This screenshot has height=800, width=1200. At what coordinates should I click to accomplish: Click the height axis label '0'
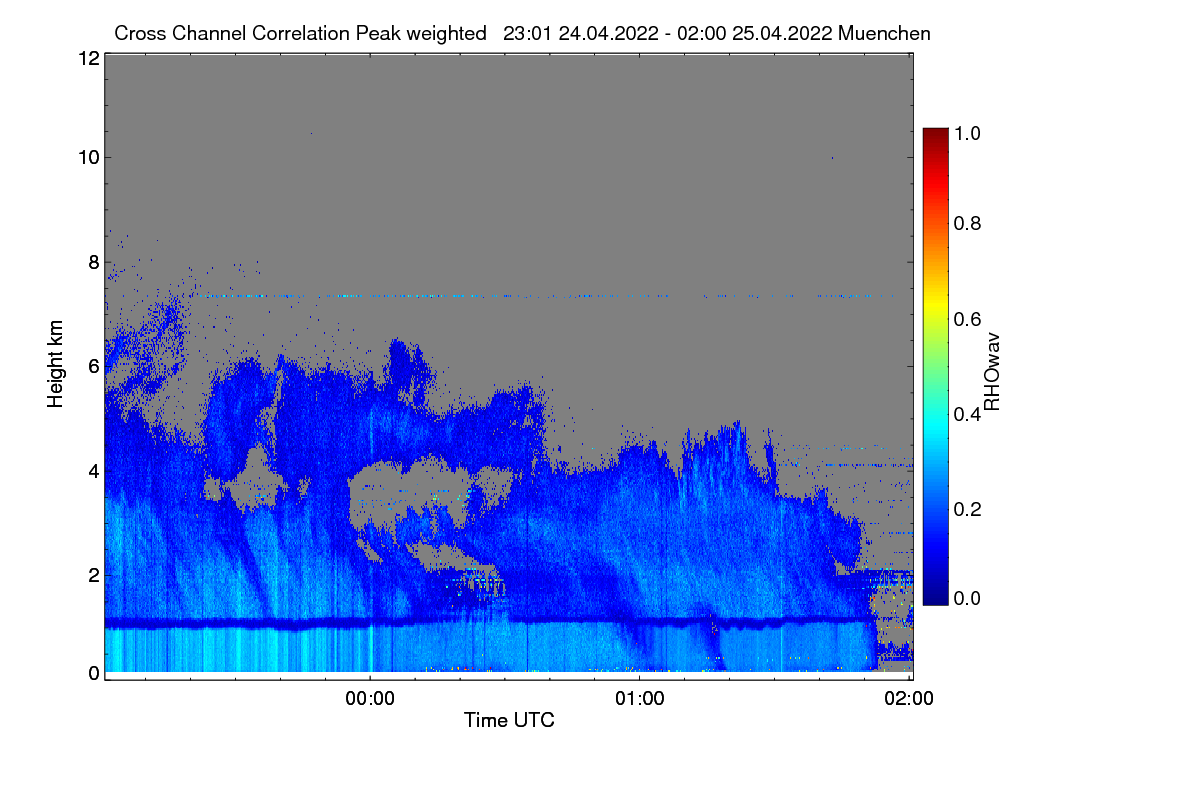pyautogui.click(x=92, y=673)
